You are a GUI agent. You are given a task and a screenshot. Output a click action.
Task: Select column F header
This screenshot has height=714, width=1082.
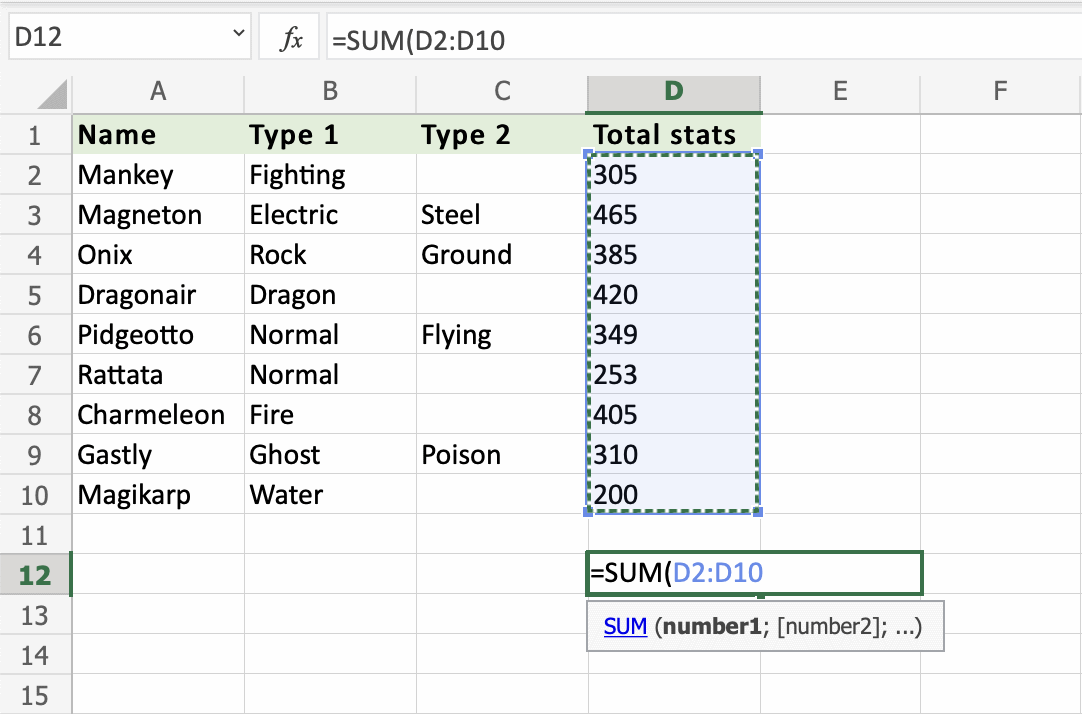[x=999, y=92]
